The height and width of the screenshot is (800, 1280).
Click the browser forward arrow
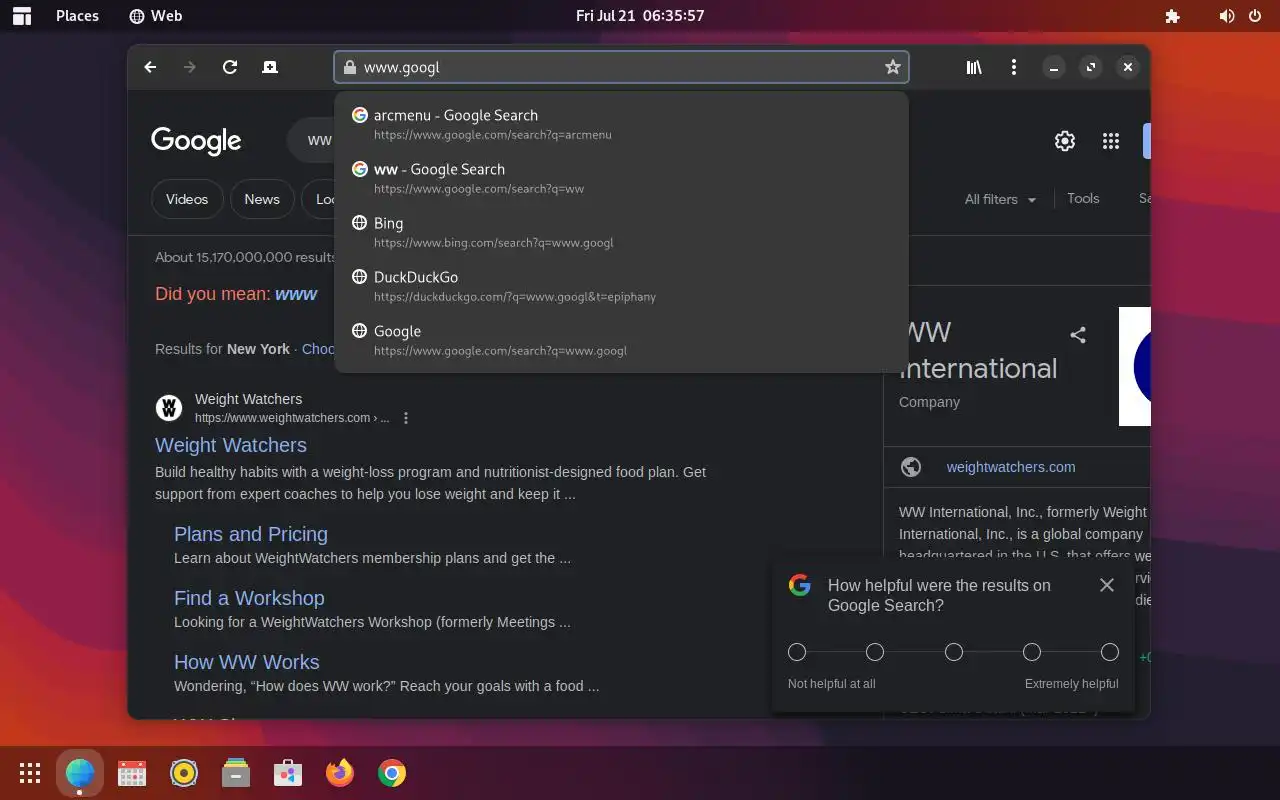190,67
